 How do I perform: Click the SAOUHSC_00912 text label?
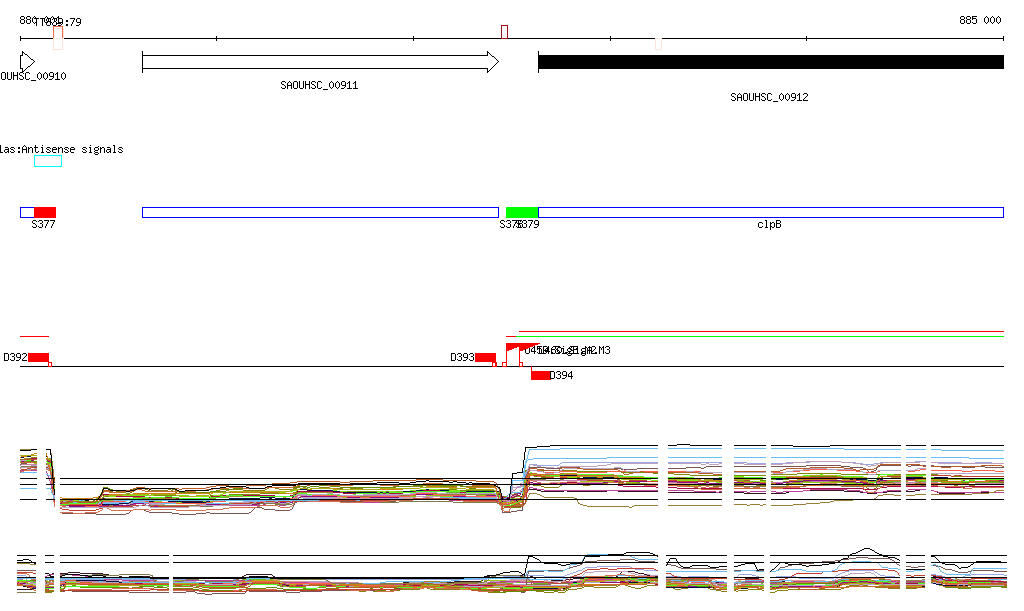tap(769, 97)
